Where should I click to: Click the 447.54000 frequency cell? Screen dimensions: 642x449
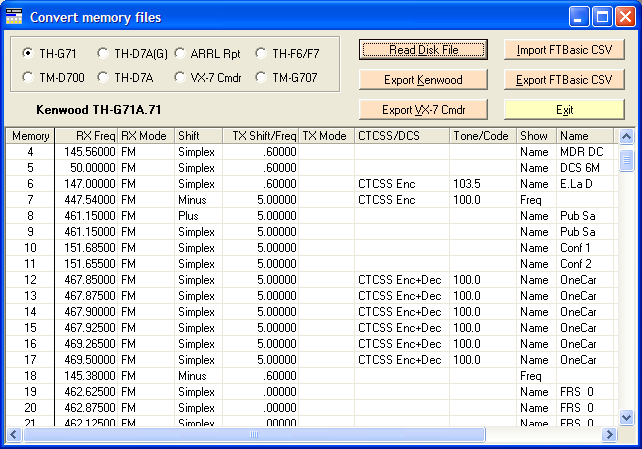86,200
